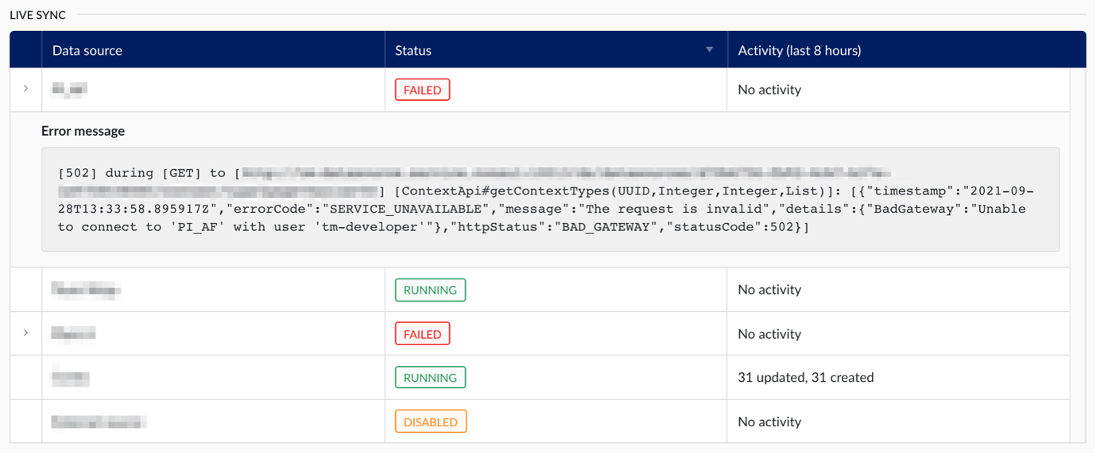Click the LIVE SYNC section title
This screenshot has height=461, width=1100.
tap(38, 14)
